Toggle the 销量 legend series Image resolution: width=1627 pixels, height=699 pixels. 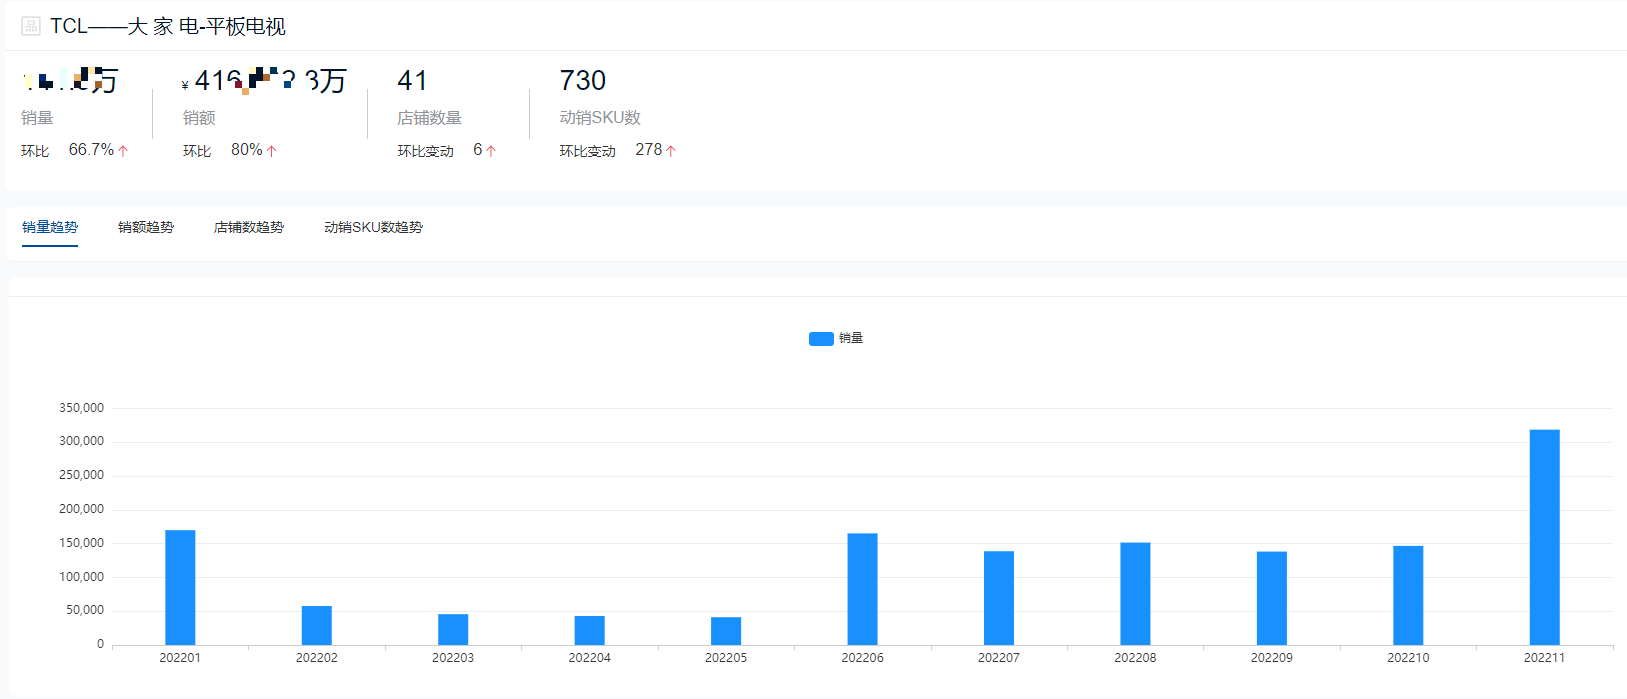836,338
